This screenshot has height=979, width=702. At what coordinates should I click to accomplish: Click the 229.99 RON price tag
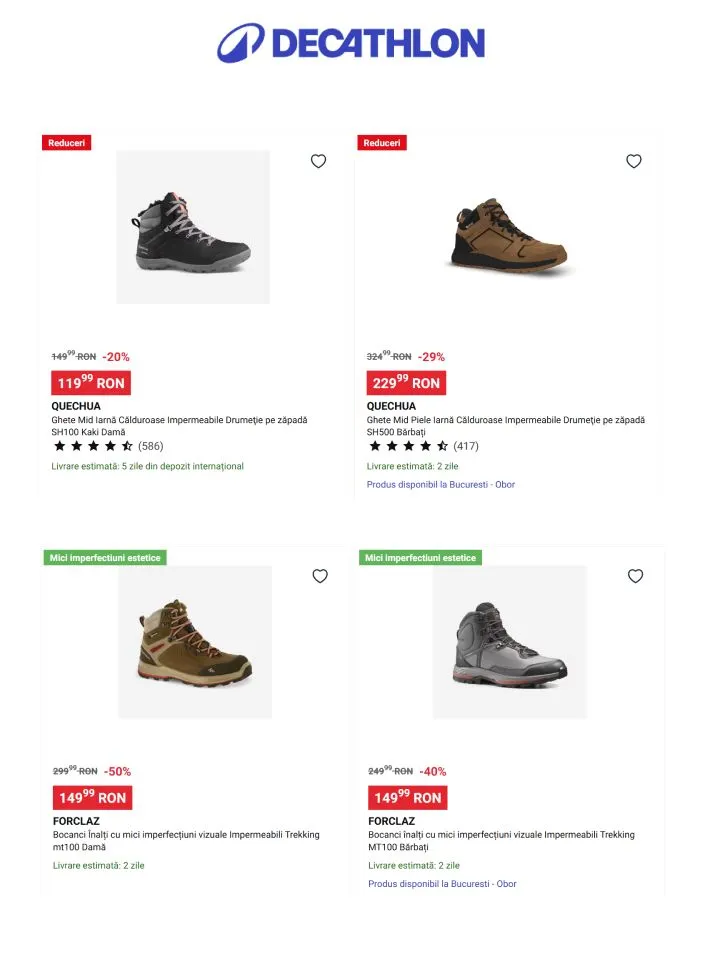pyautogui.click(x=406, y=383)
